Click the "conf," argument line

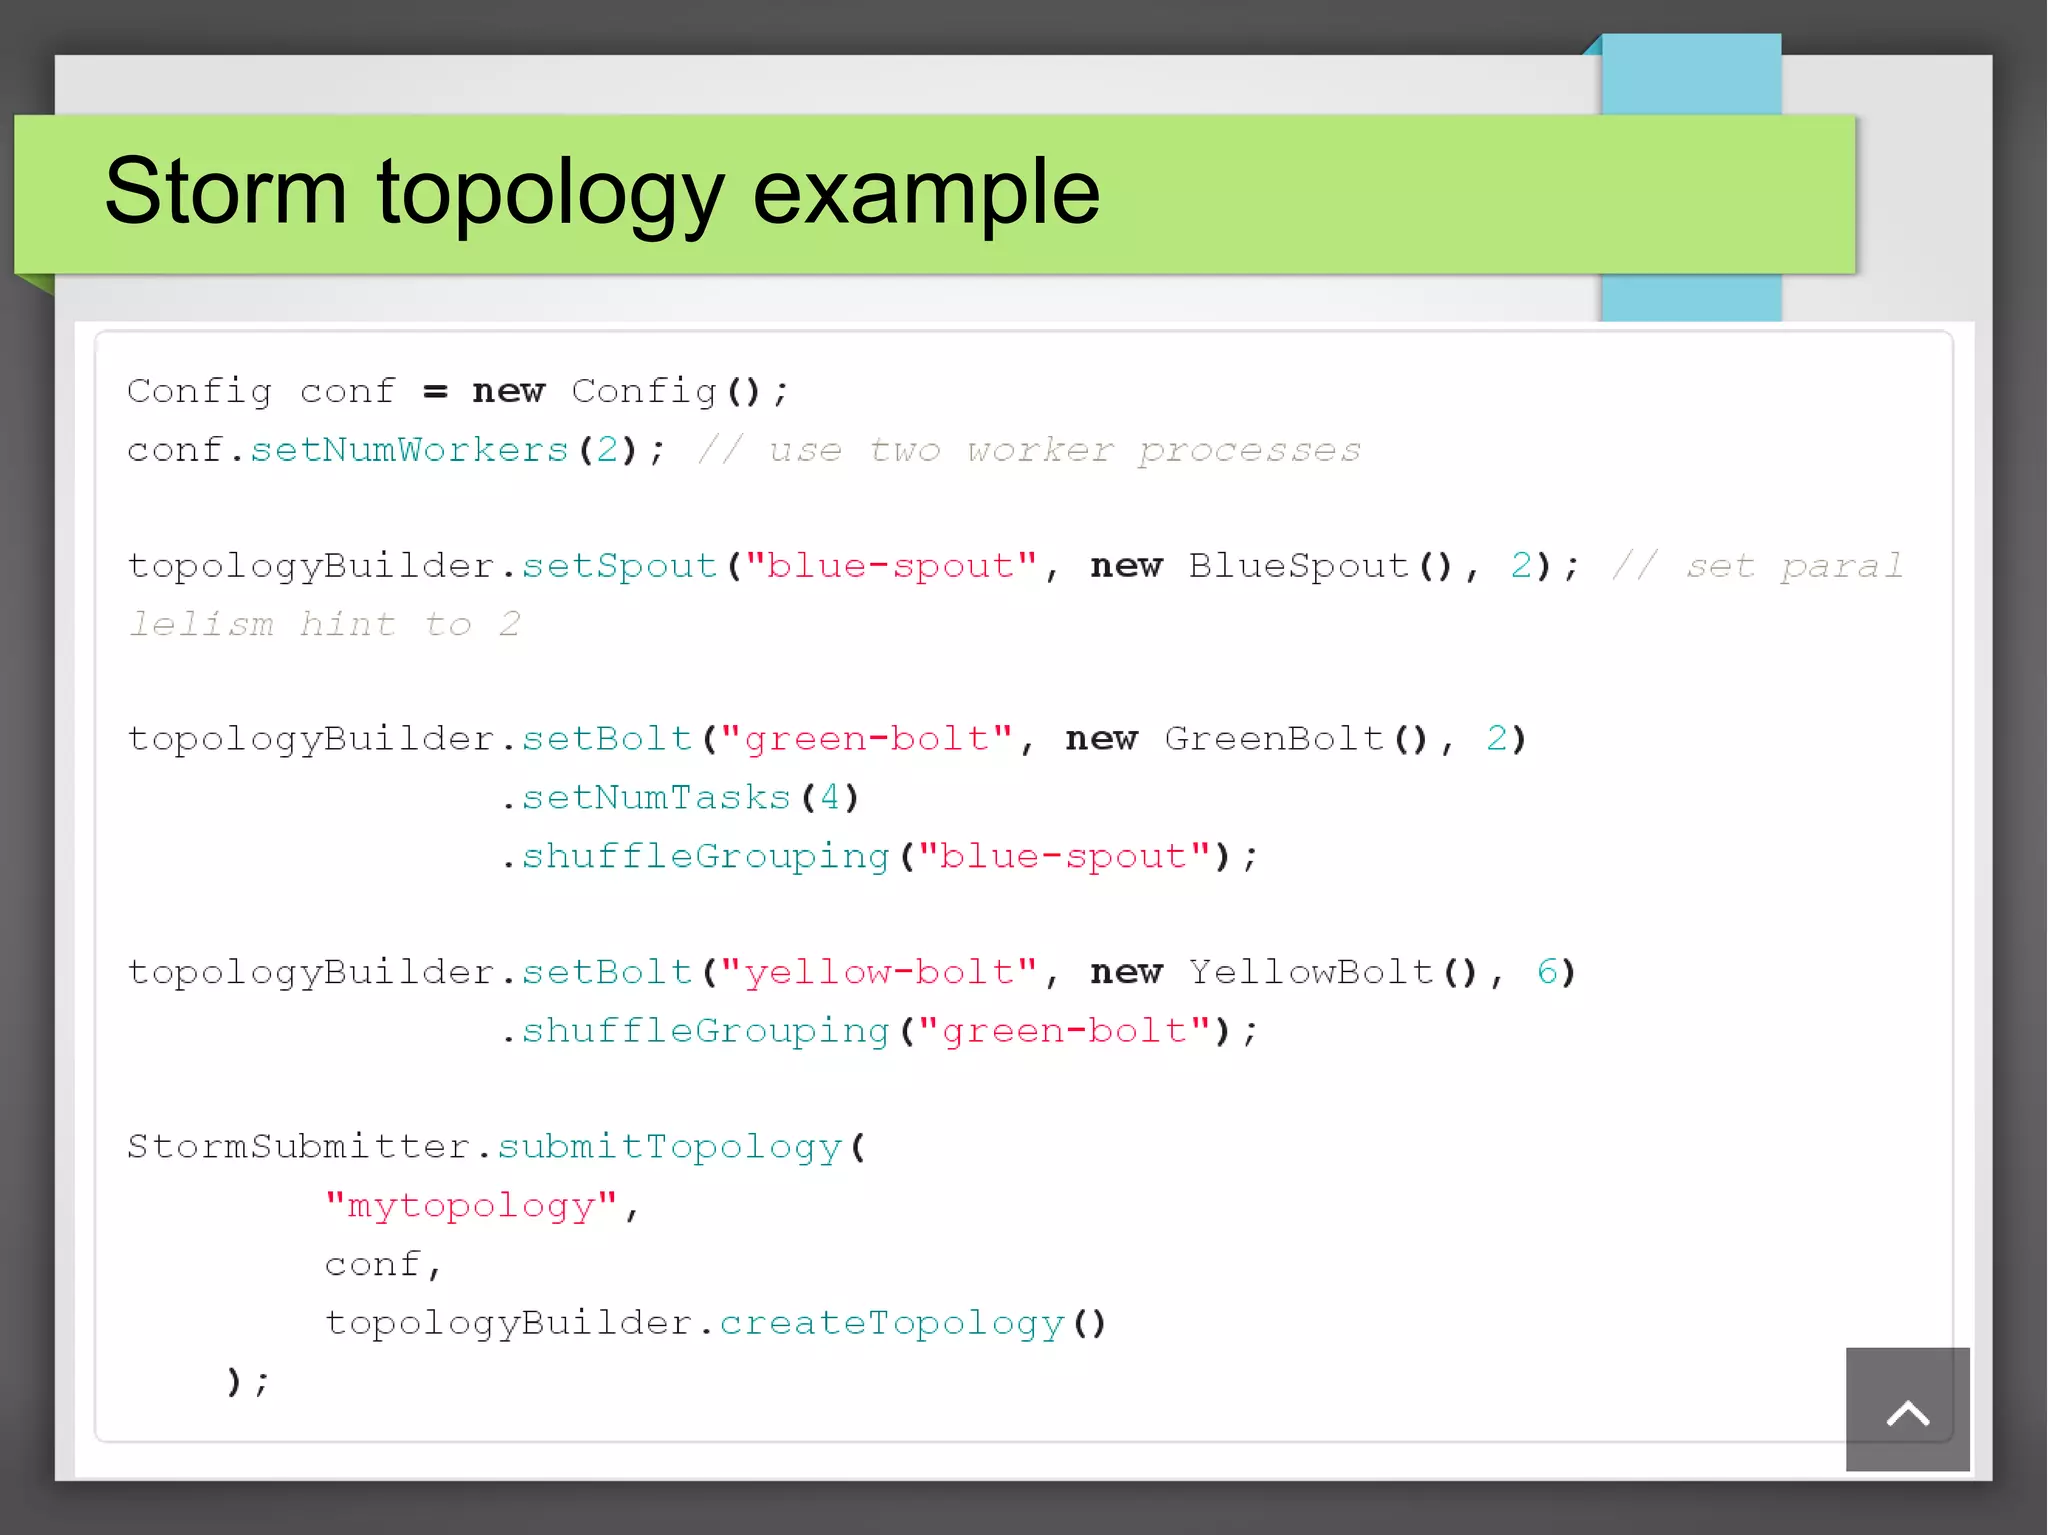(383, 1264)
